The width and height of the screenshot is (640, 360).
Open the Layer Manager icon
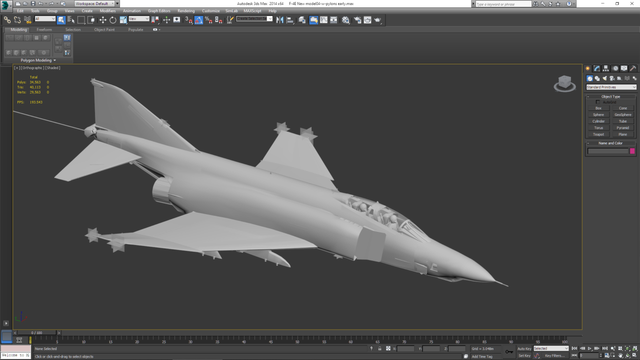coord(302,20)
